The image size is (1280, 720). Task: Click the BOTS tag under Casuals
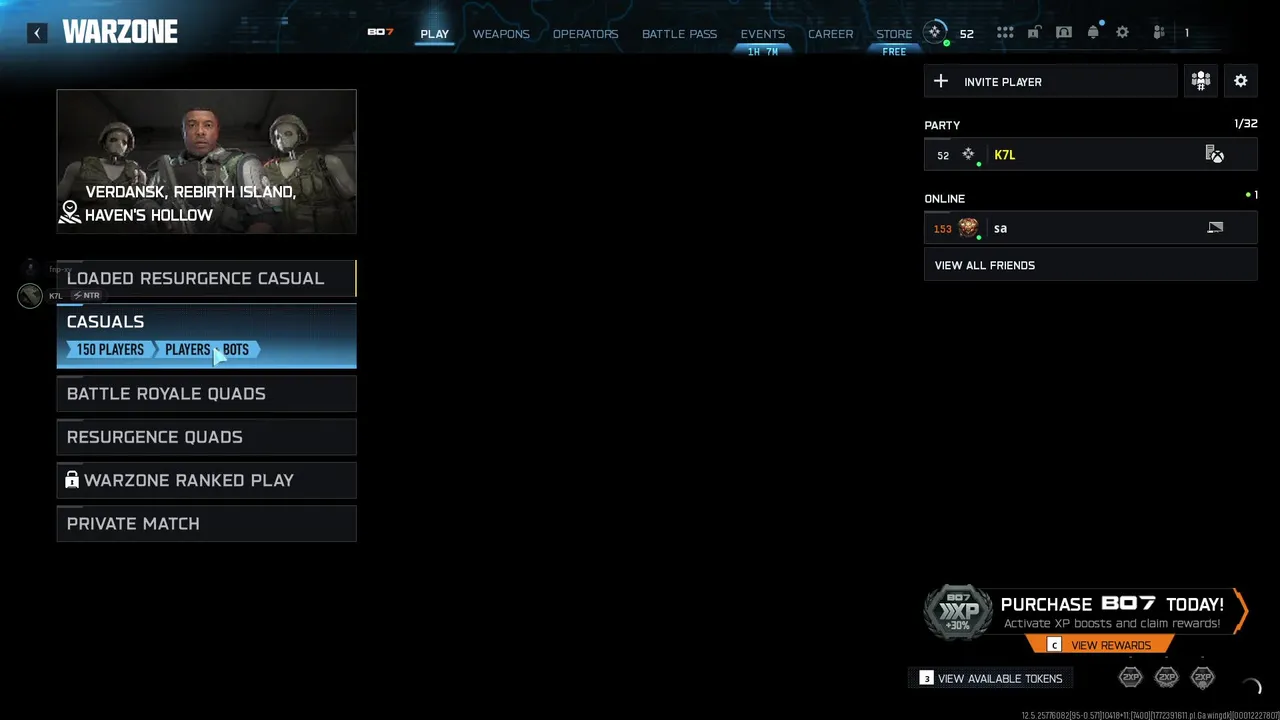click(x=236, y=349)
